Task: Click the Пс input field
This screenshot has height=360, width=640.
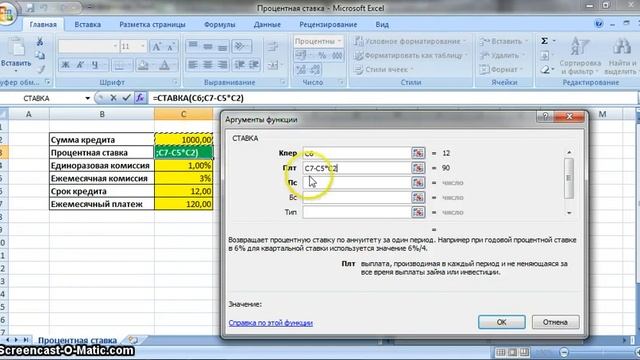Action: point(357,183)
